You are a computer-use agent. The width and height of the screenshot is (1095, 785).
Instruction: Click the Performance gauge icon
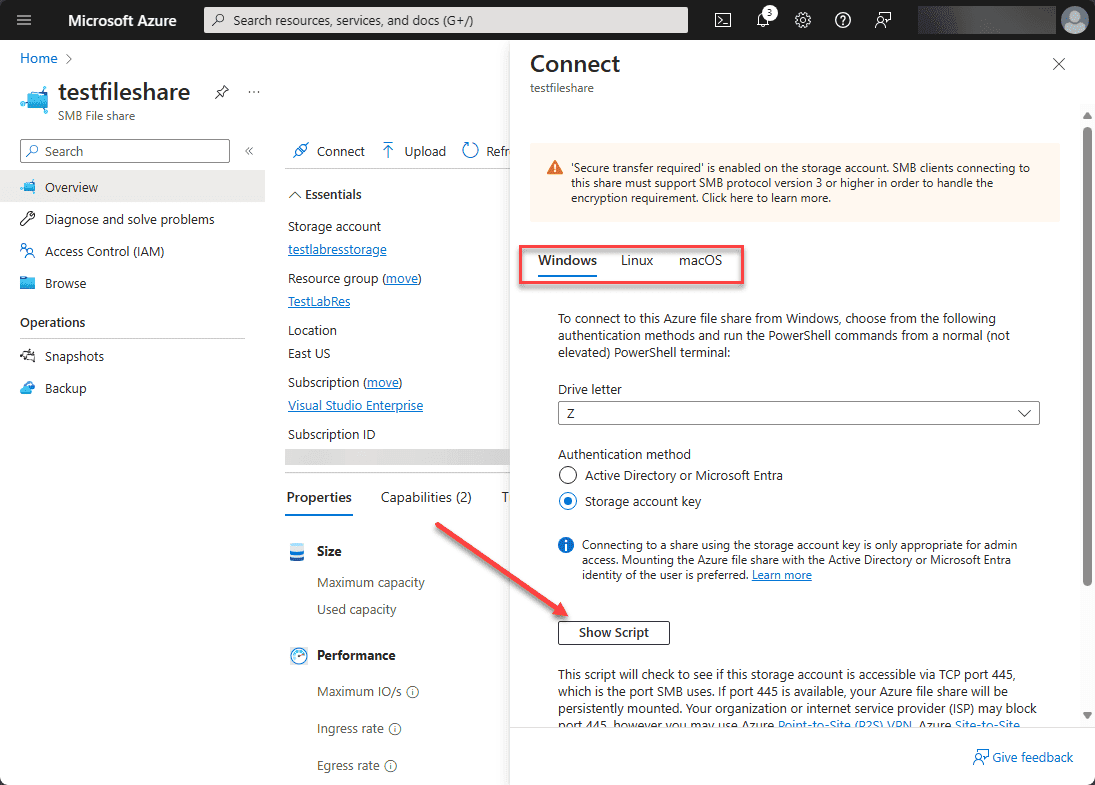pos(299,656)
